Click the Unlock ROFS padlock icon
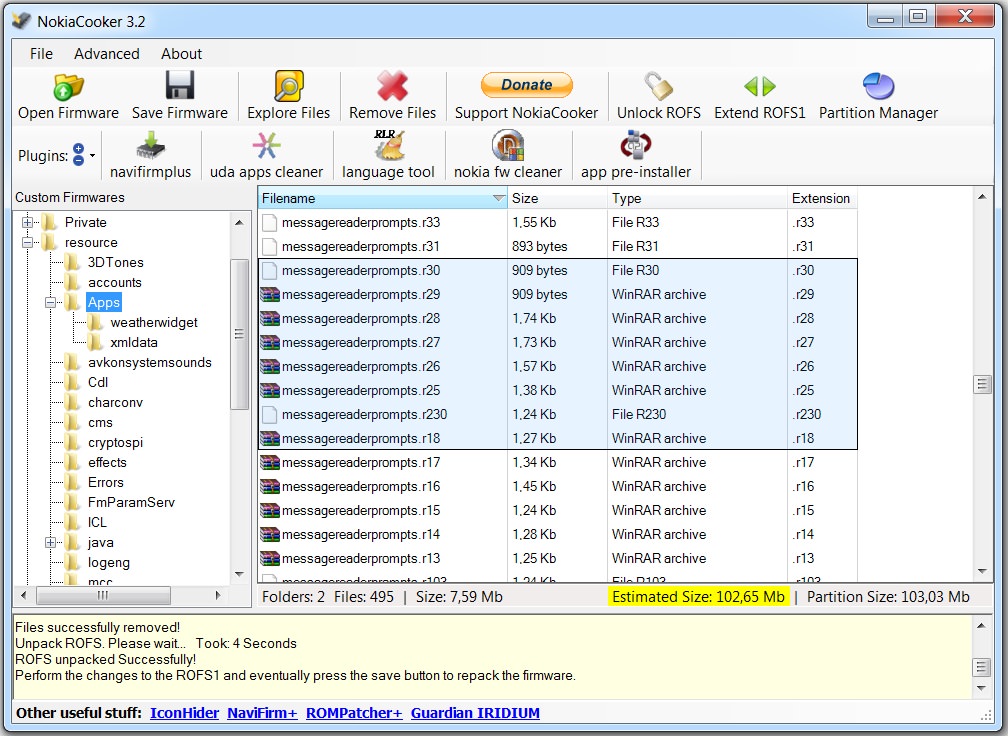The height and width of the screenshot is (736, 1008). [x=658, y=86]
